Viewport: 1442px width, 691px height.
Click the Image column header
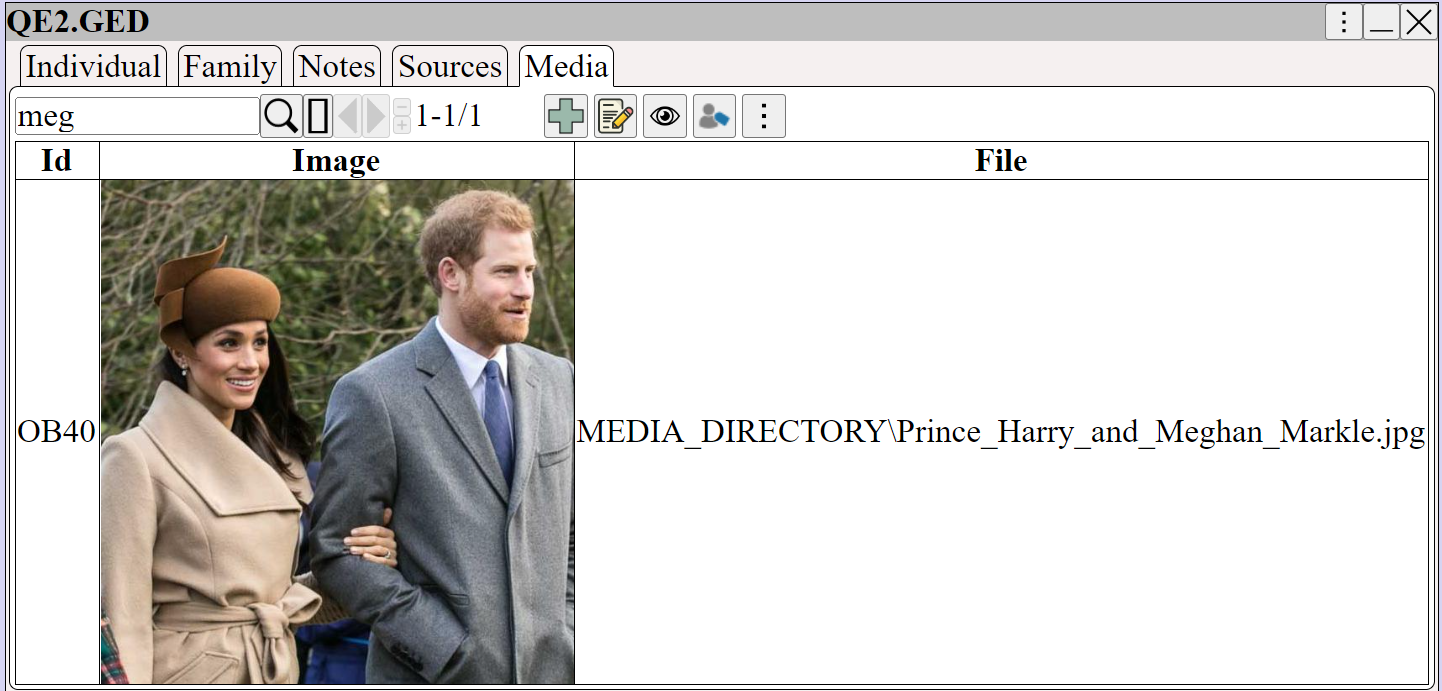click(337, 161)
